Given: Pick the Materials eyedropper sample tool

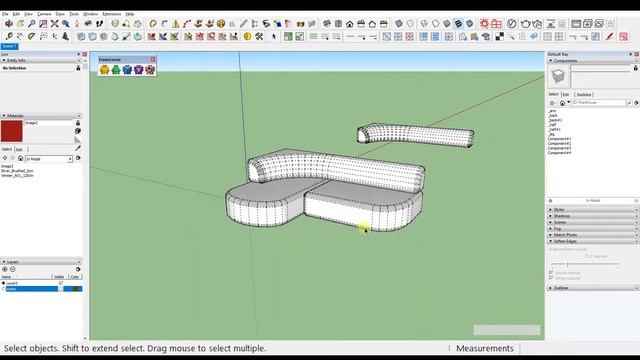Looking at the screenshot, I should (78, 148).
